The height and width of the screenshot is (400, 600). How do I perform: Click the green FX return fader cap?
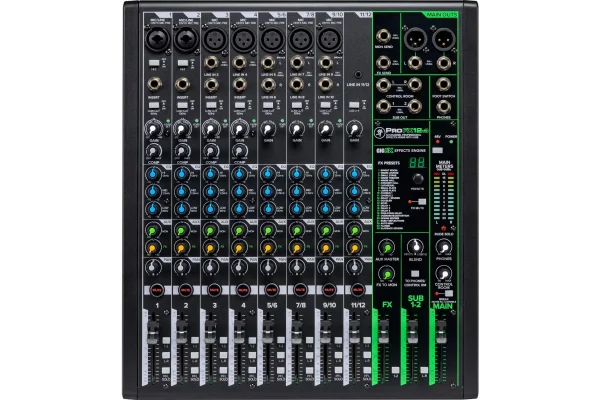pos(383,331)
